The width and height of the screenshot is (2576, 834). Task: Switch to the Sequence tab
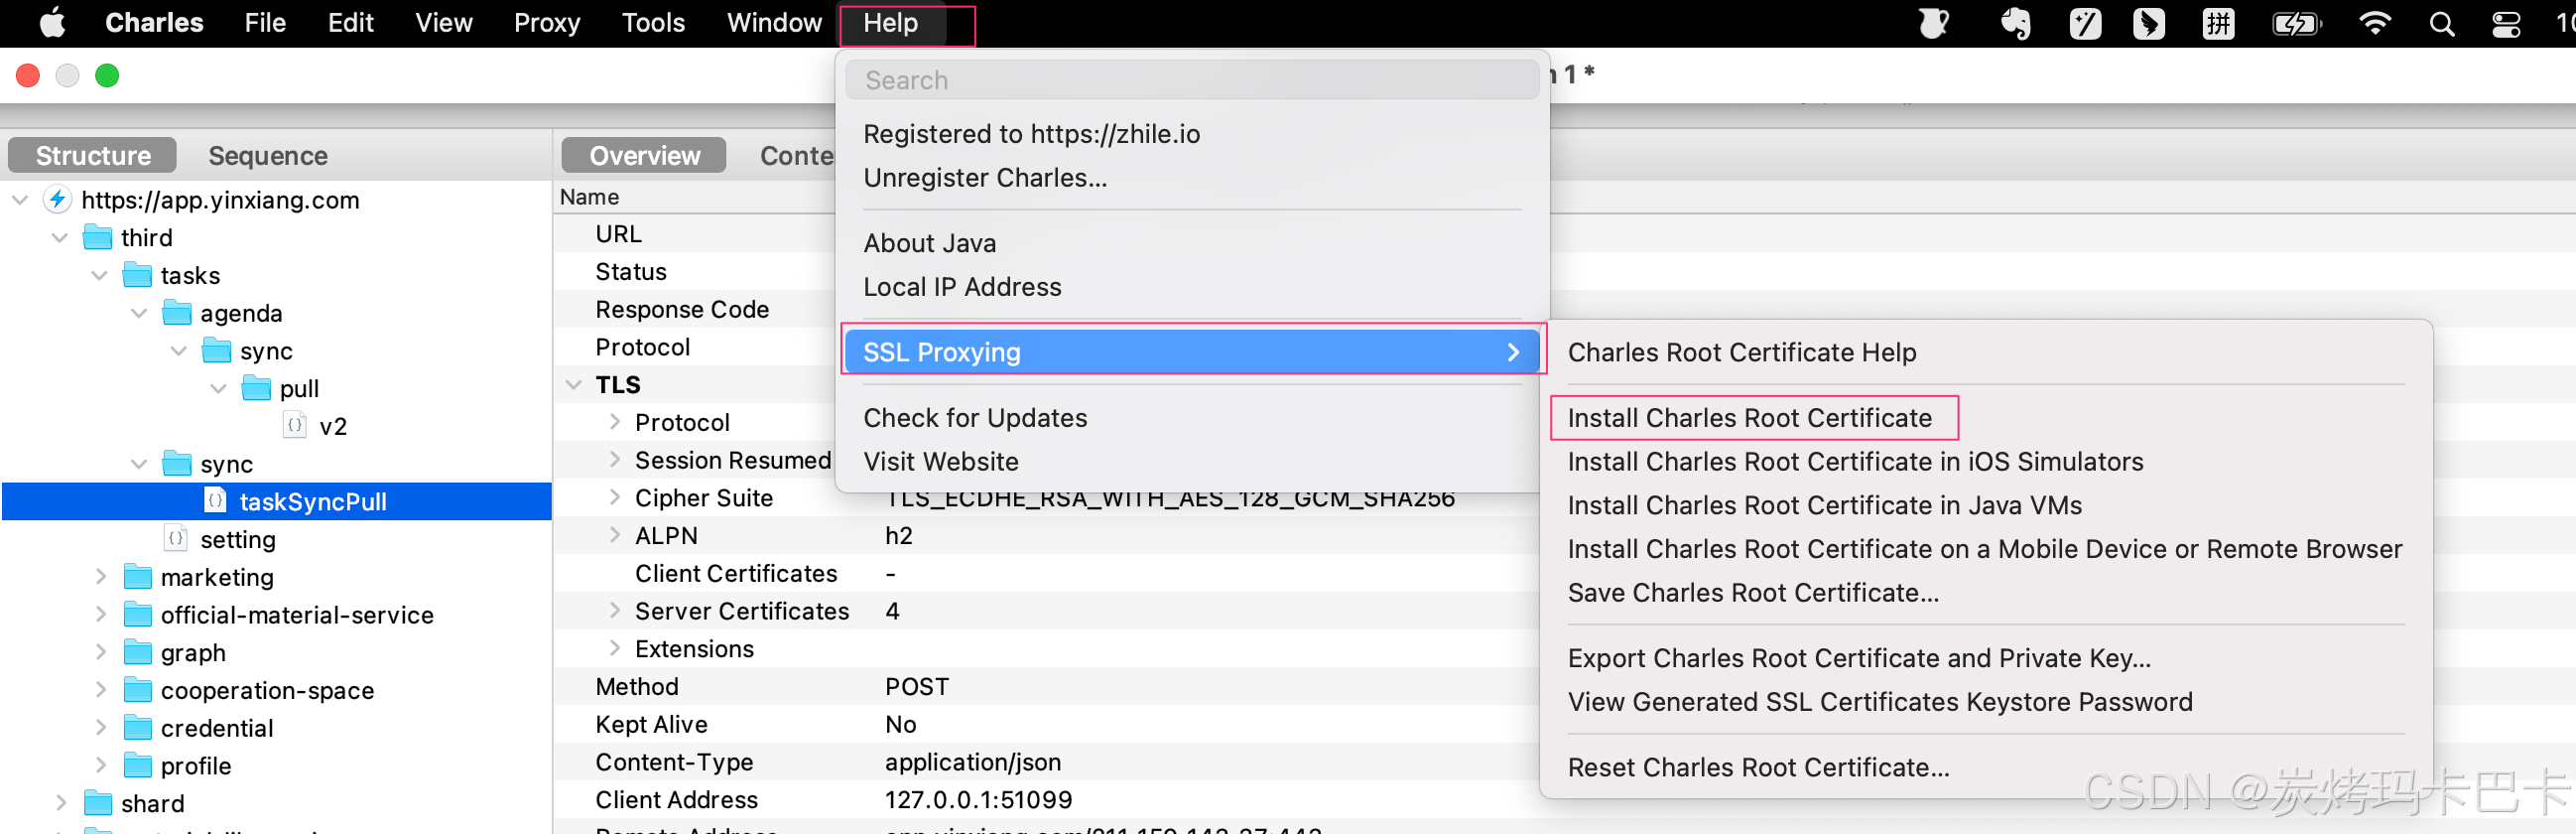267,156
